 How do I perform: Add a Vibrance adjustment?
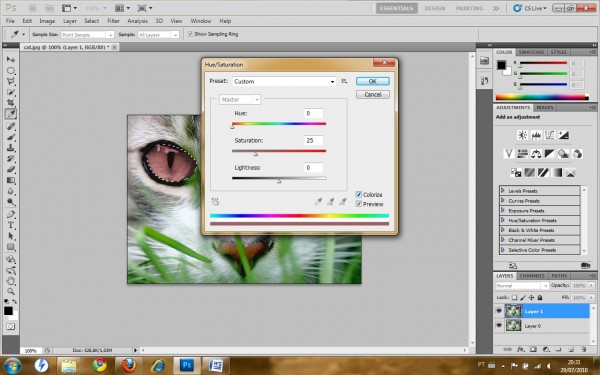509,153
